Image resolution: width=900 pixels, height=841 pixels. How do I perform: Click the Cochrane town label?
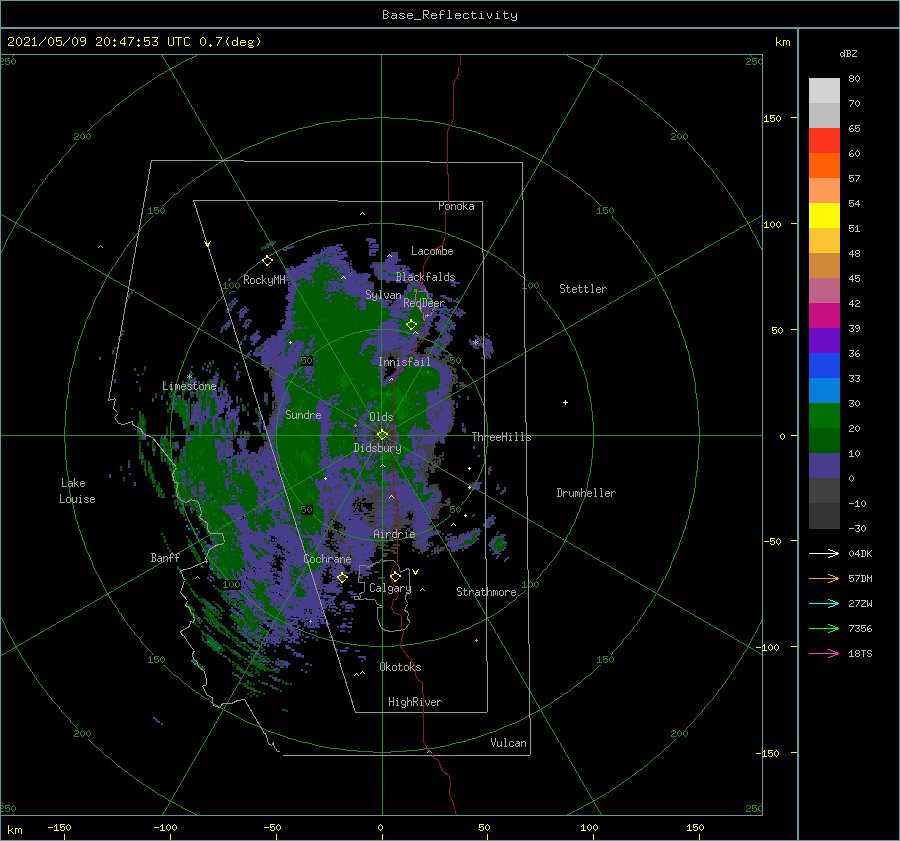click(x=327, y=559)
